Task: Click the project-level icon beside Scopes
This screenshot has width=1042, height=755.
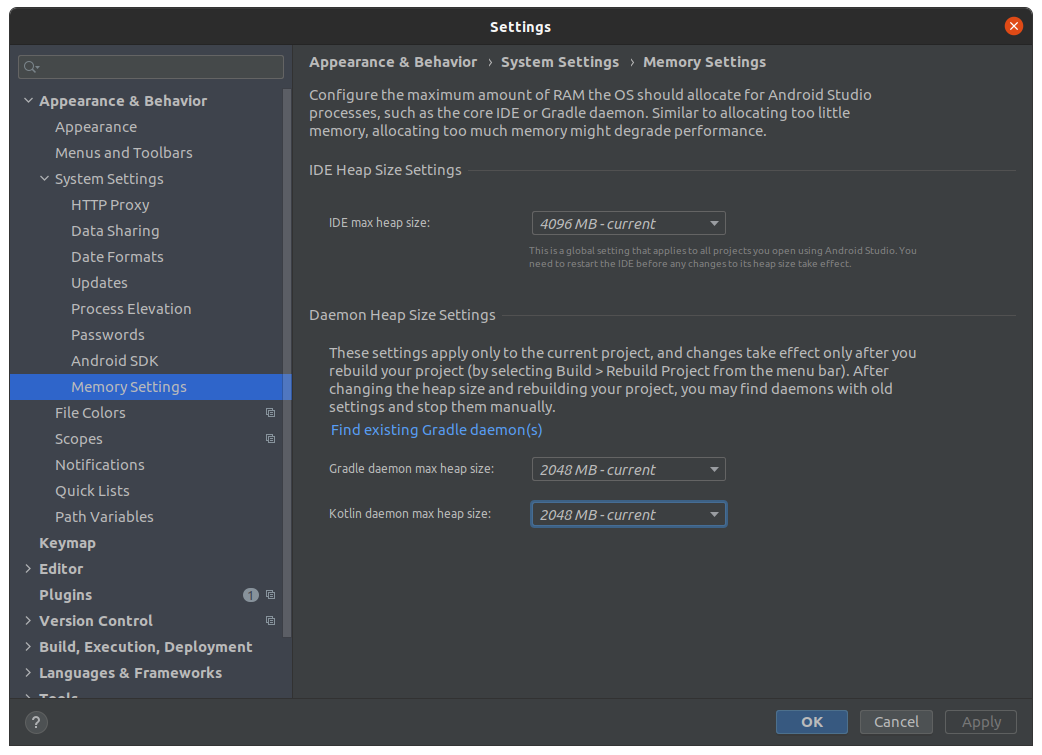Action: coord(270,439)
